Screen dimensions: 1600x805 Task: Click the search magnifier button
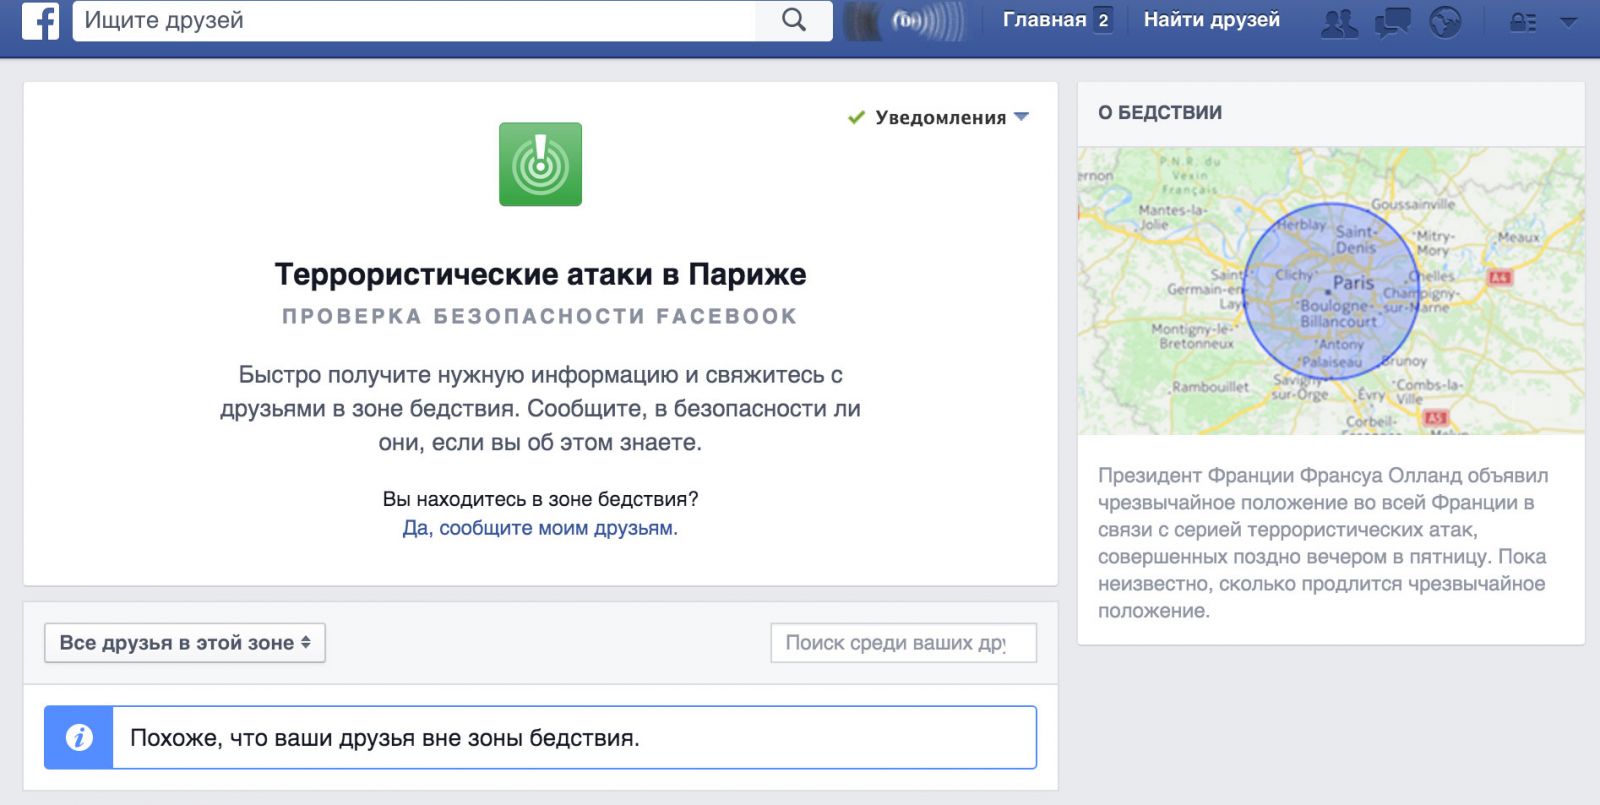click(793, 20)
